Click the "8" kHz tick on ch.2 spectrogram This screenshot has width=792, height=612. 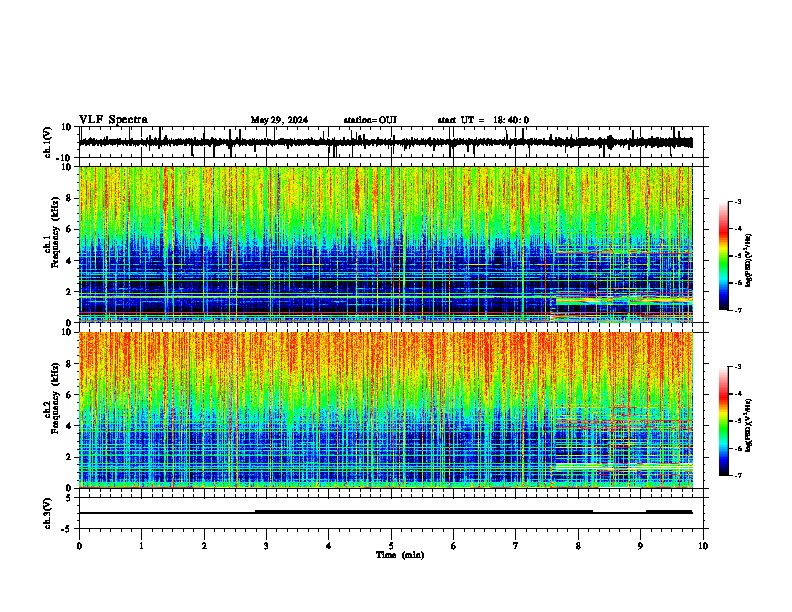(69, 364)
